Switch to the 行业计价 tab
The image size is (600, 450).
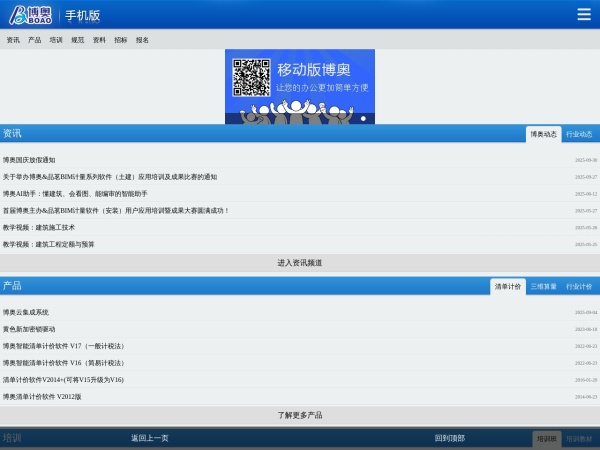coord(579,287)
